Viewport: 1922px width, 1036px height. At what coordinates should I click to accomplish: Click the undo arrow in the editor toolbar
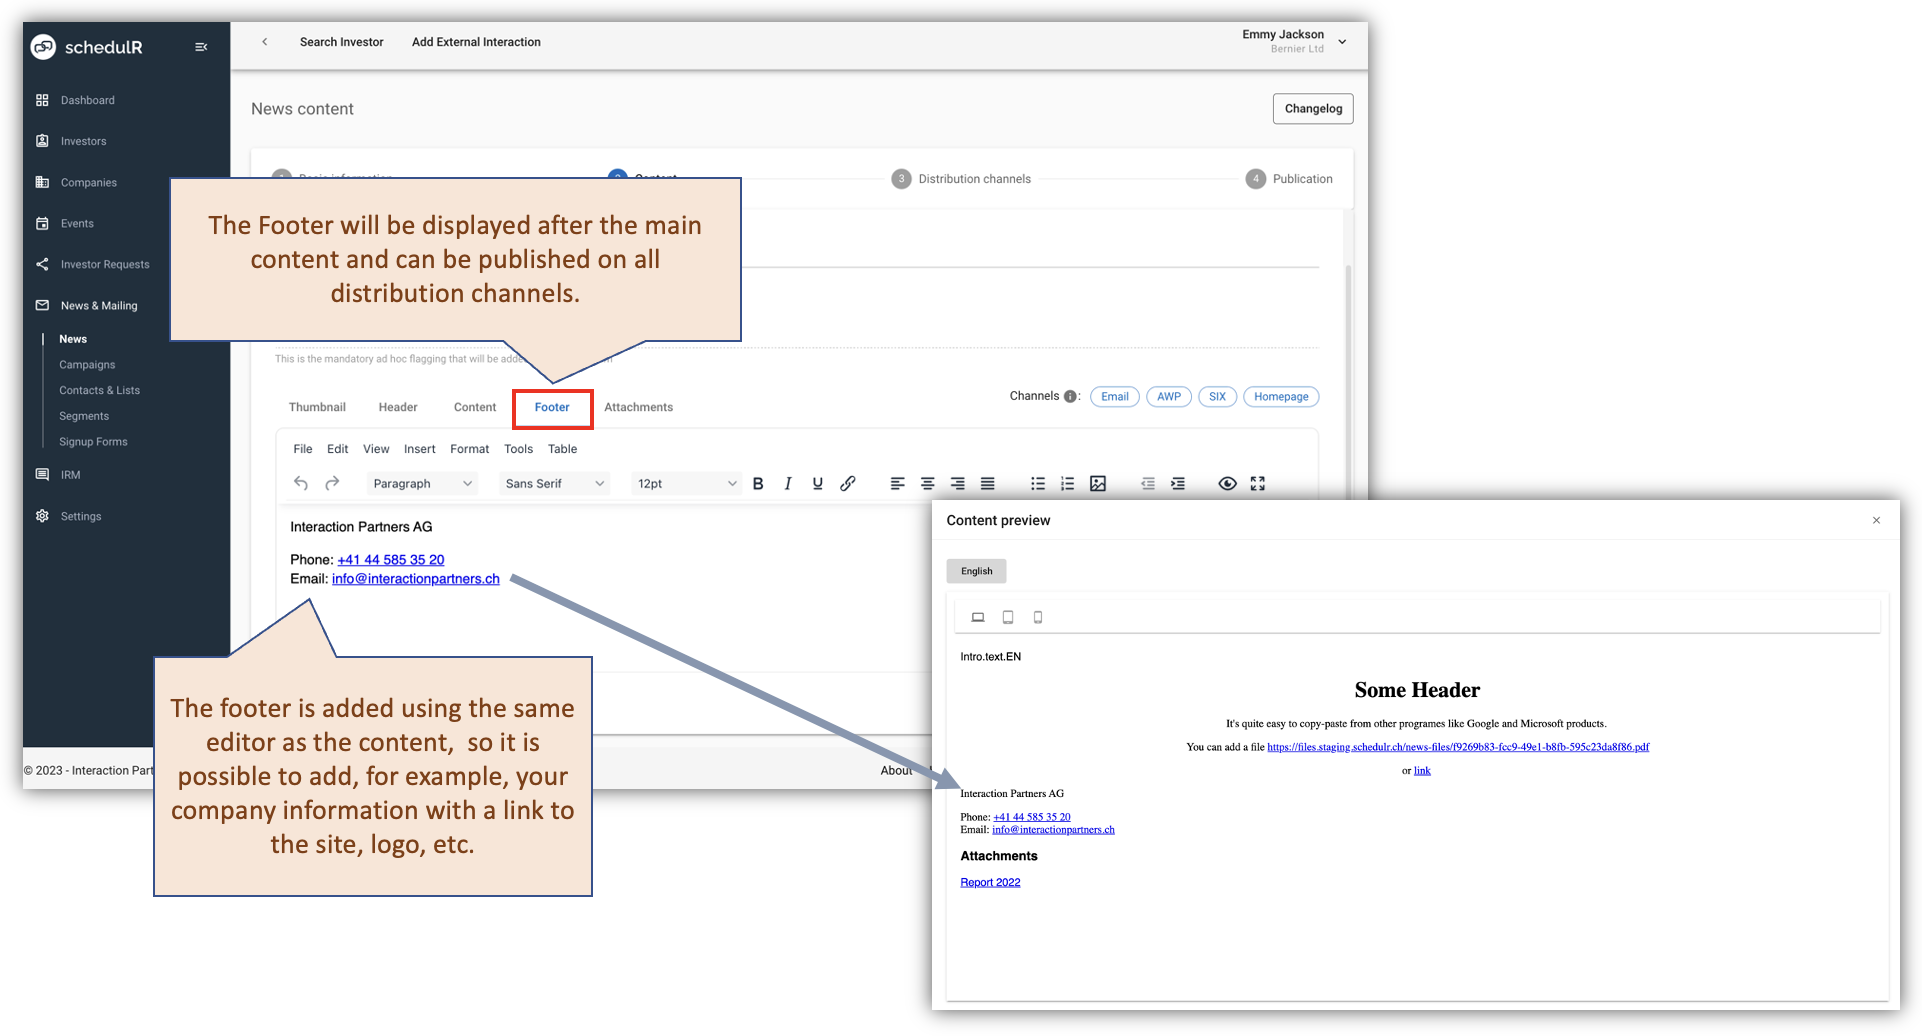coord(300,483)
